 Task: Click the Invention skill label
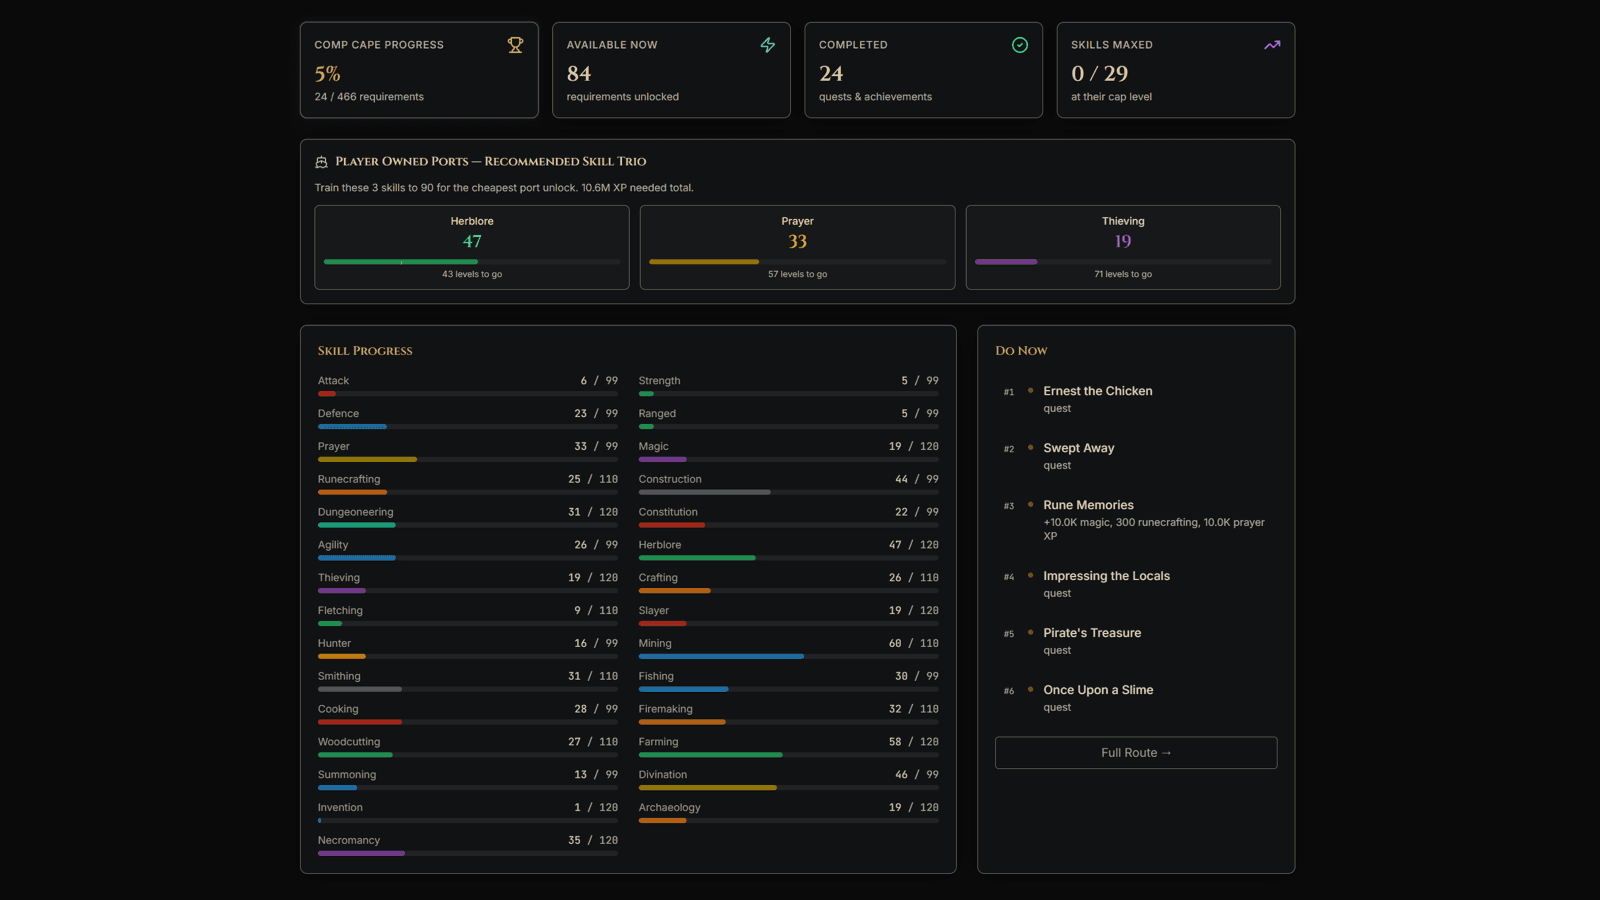[340, 808]
